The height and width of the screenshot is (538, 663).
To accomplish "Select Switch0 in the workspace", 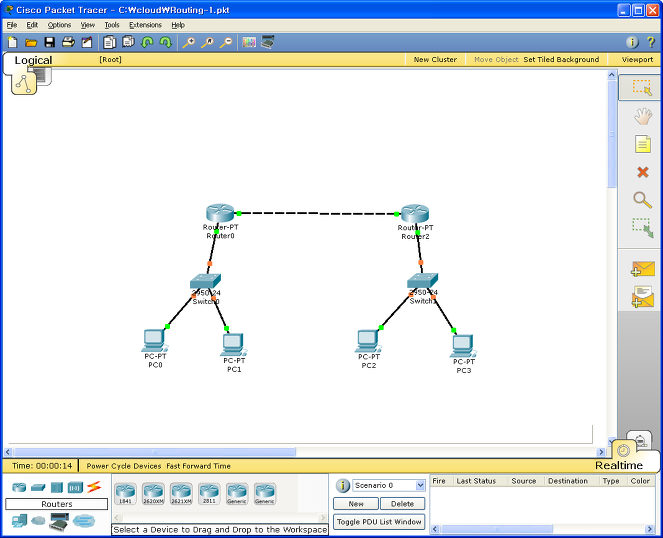I will click(205, 281).
